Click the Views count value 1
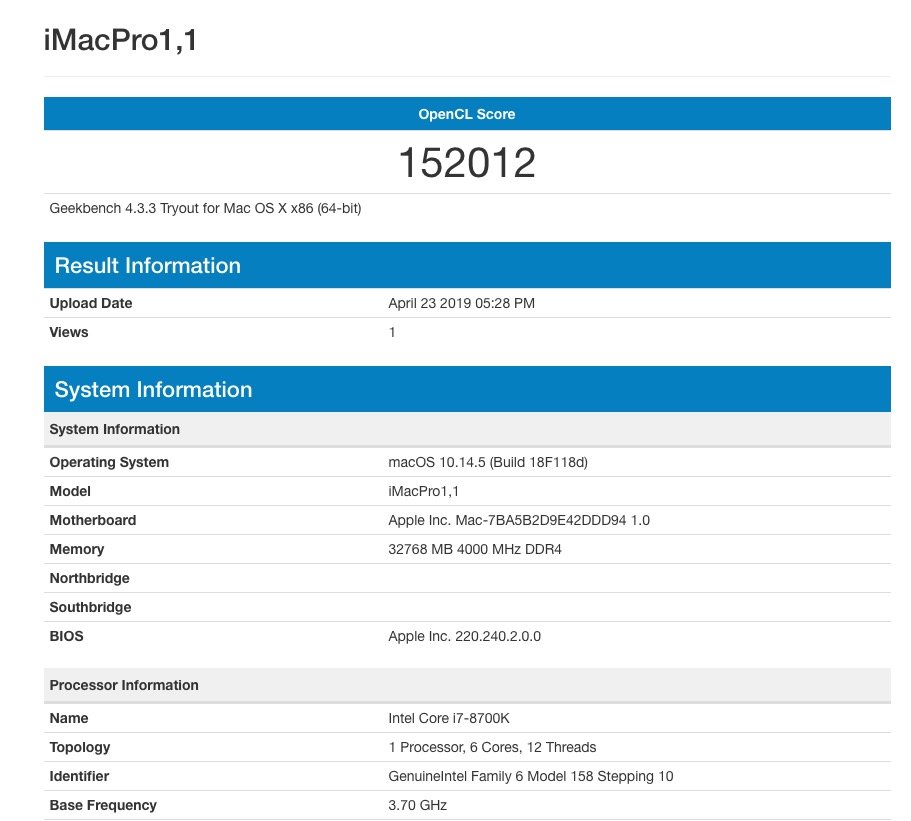Screen dimensions: 911x821 392,332
